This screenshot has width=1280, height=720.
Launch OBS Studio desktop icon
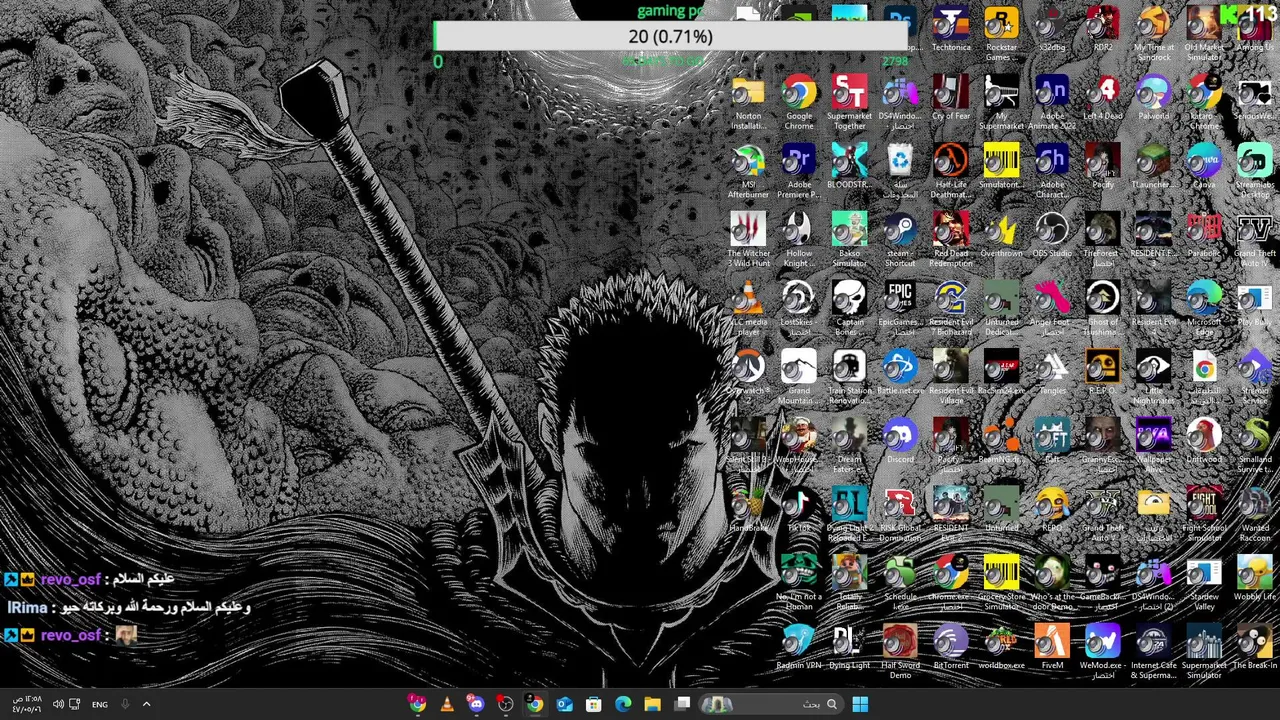coord(1052,236)
